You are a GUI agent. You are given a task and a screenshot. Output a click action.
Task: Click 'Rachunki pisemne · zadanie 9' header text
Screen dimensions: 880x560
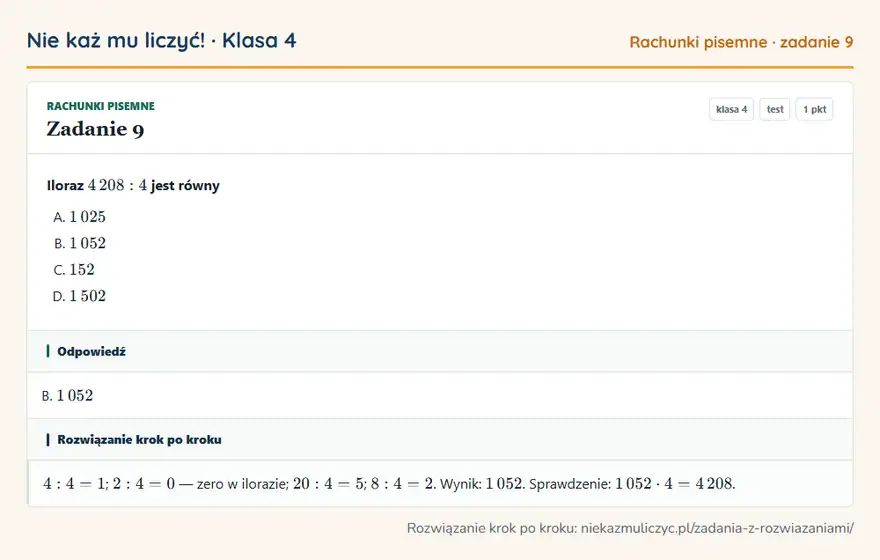(741, 42)
